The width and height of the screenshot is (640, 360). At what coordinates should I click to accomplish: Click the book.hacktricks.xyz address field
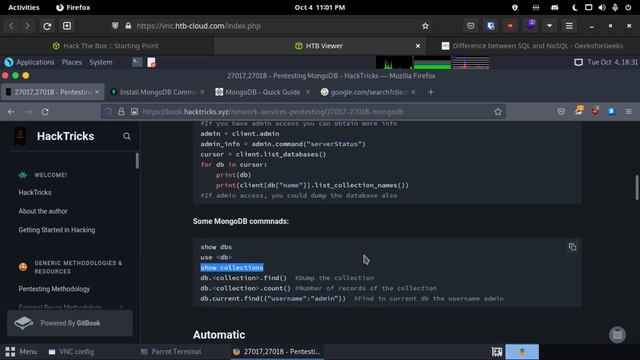[x=303, y=111]
